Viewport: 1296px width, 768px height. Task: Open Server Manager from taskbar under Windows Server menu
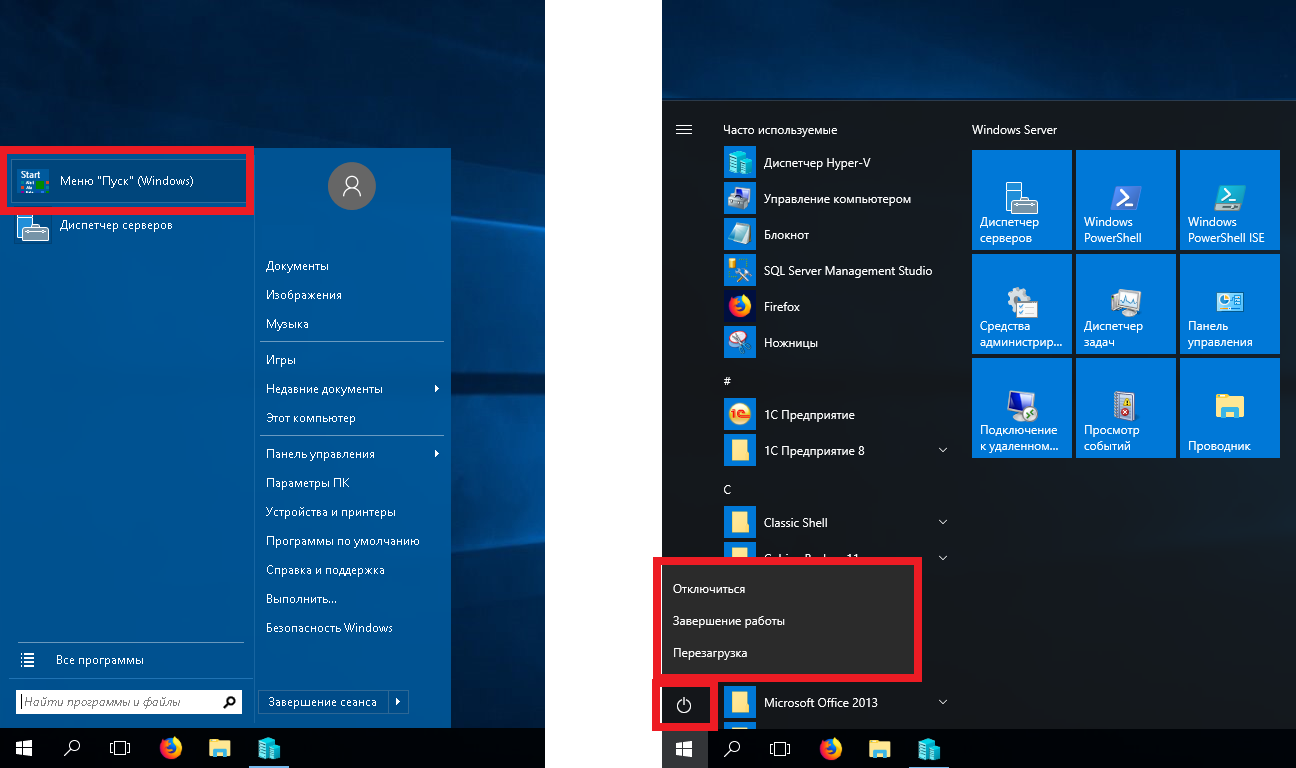click(929, 748)
